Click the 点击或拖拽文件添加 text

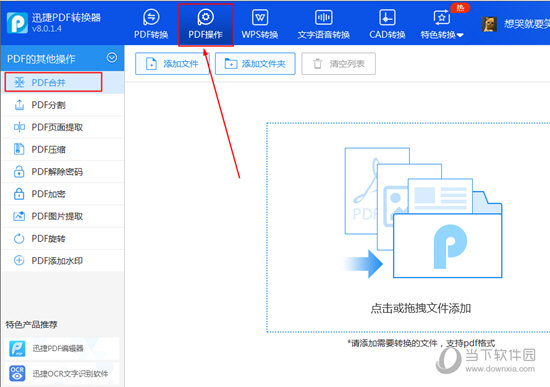coord(421,308)
